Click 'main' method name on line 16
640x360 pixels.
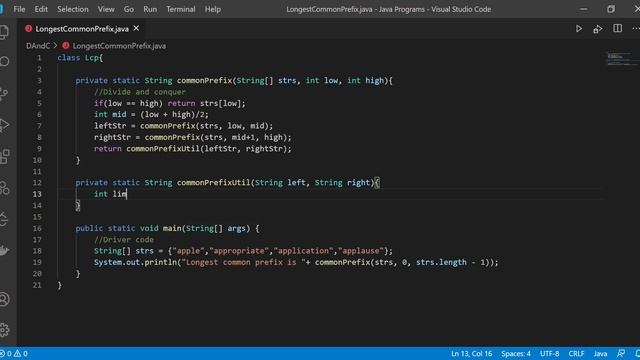coord(172,228)
